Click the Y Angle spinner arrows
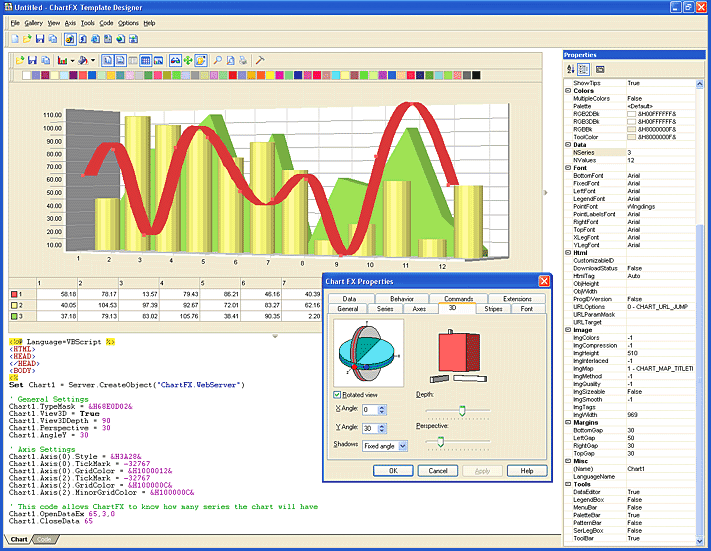 pyautogui.click(x=382, y=428)
